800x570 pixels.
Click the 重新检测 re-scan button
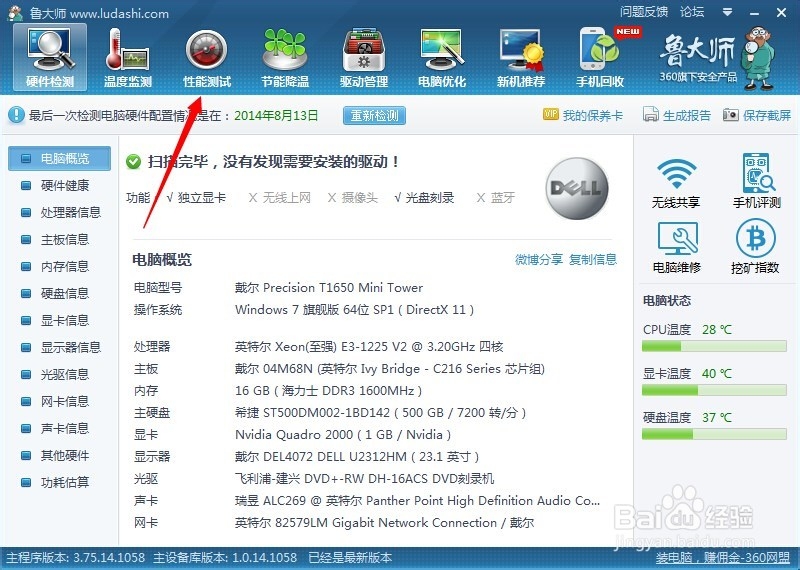click(x=374, y=115)
